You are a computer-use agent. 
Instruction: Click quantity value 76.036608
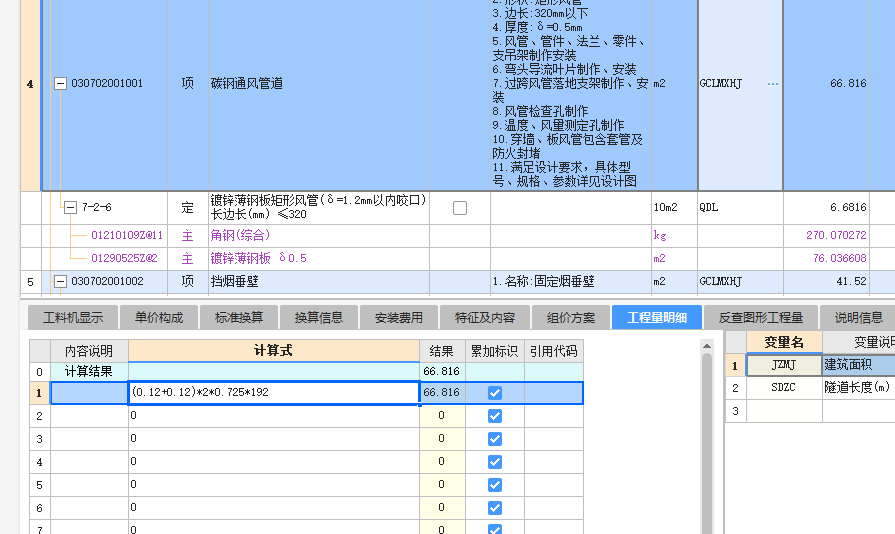click(840, 258)
